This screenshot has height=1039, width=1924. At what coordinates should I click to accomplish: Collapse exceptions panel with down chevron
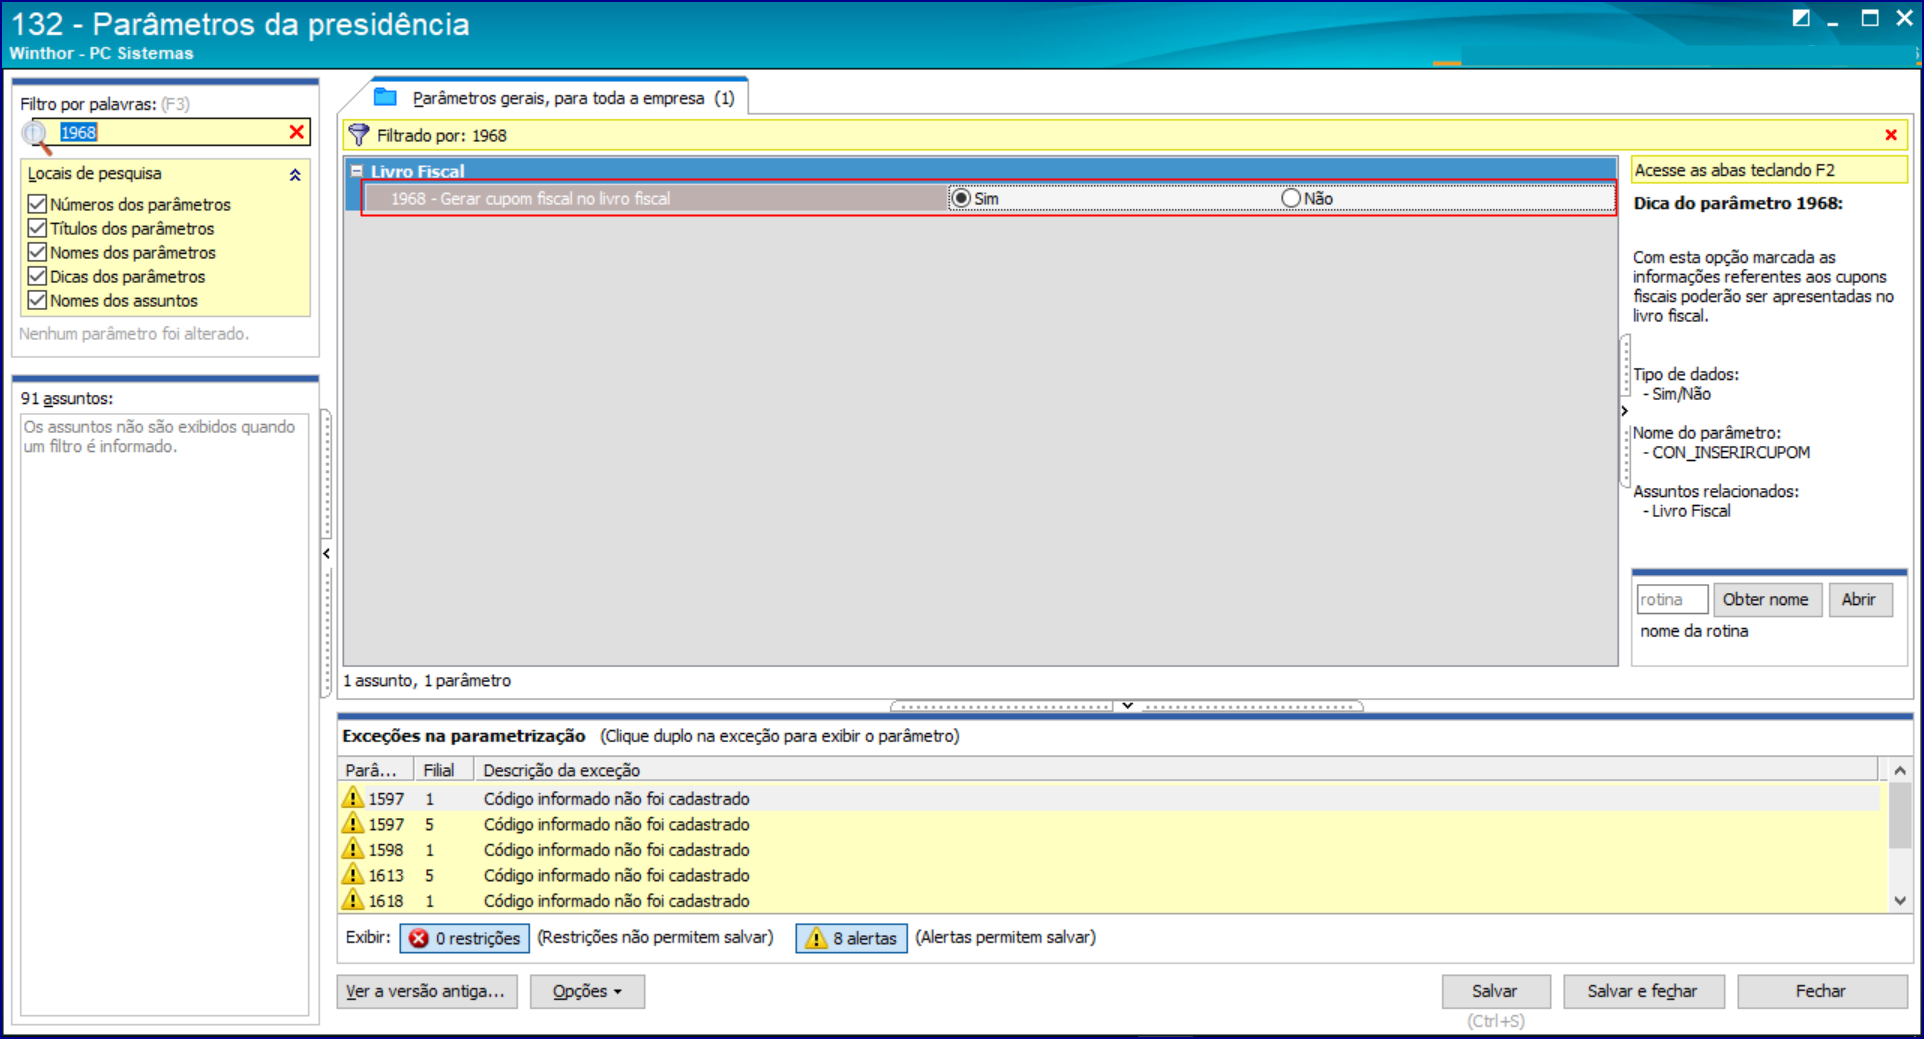[1127, 705]
